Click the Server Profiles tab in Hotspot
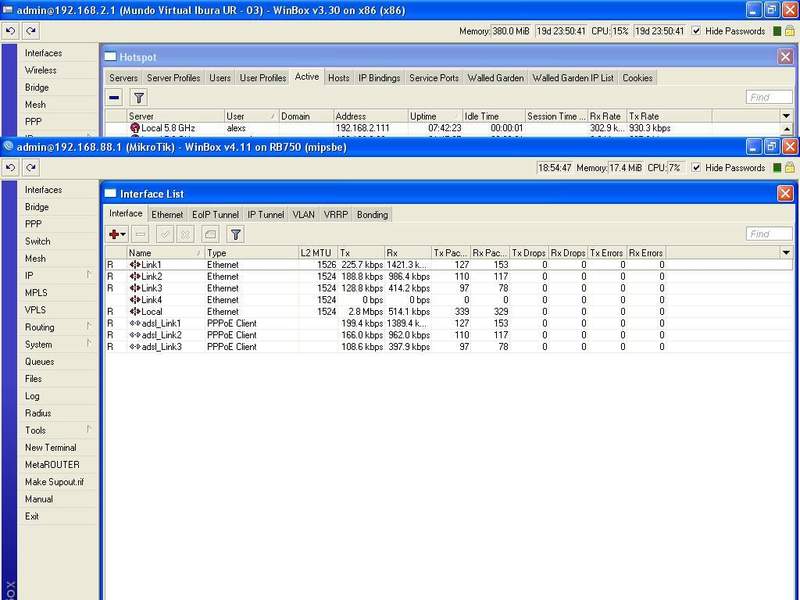800x600 pixels. (x=173, y=78)
